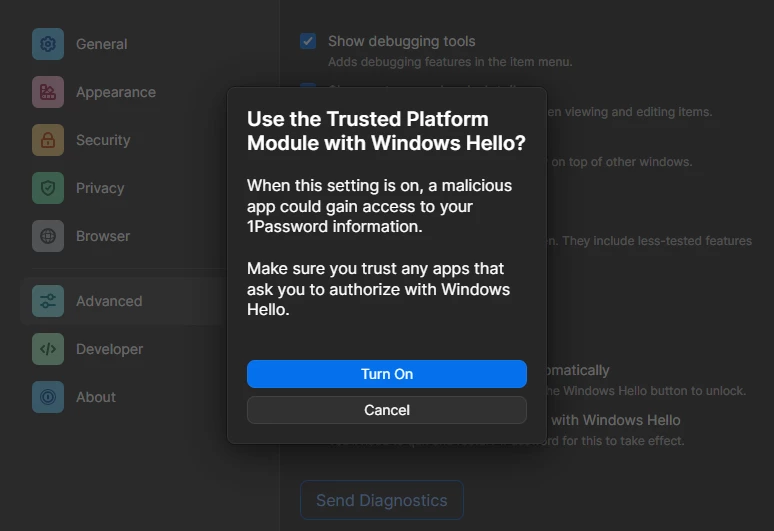Click the Privacy shield icon

(48, 188)
